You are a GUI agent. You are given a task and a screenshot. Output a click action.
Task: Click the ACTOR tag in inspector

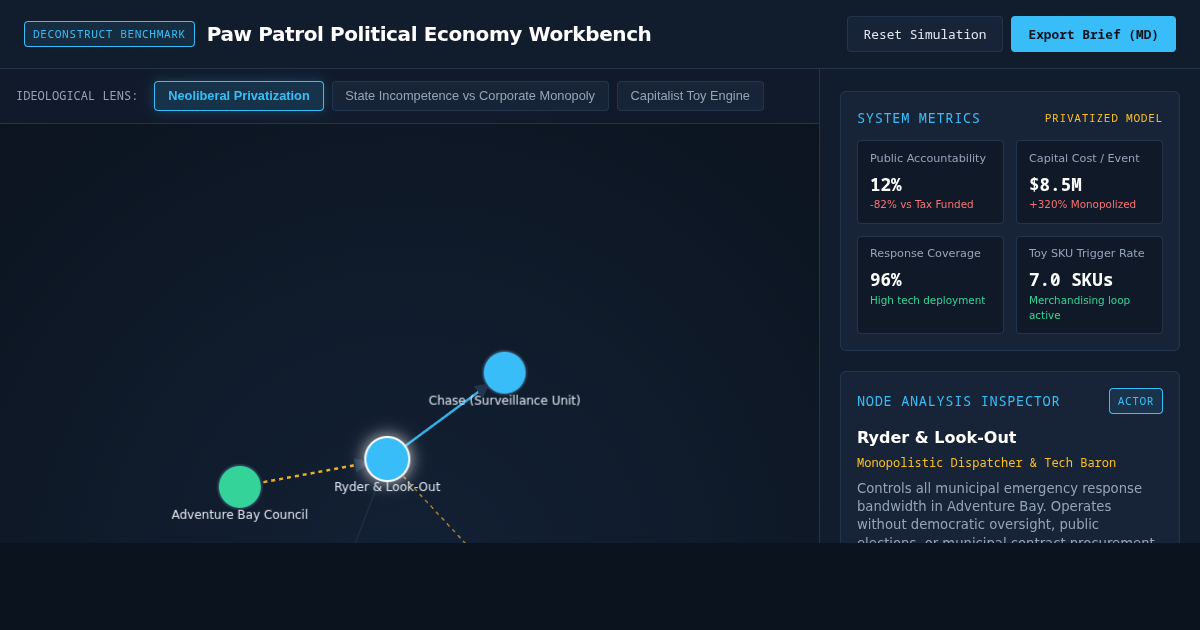[x=1136, y=401]
